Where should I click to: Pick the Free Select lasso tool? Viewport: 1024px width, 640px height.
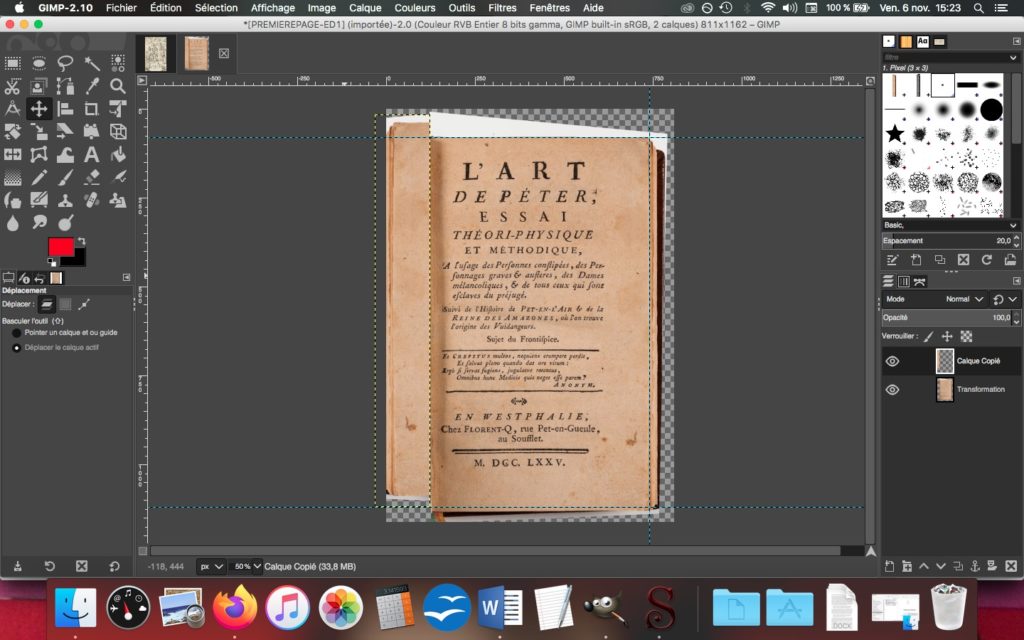[x=65, y=63]
